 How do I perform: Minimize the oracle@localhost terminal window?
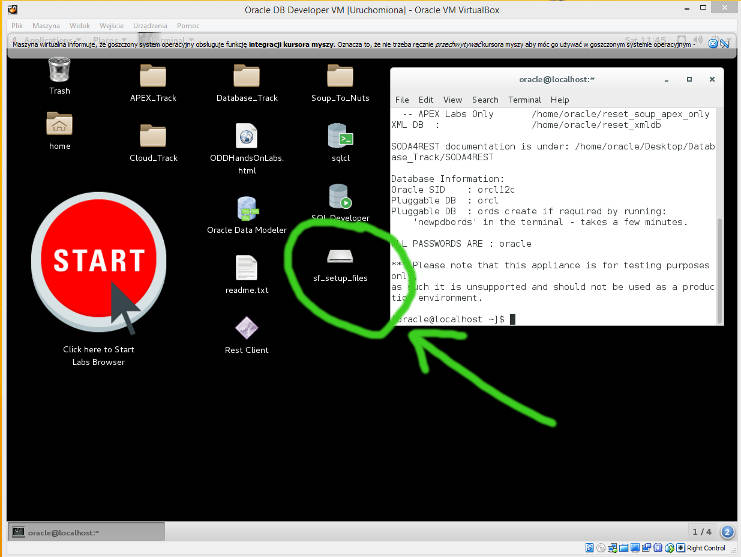[666, 80]
